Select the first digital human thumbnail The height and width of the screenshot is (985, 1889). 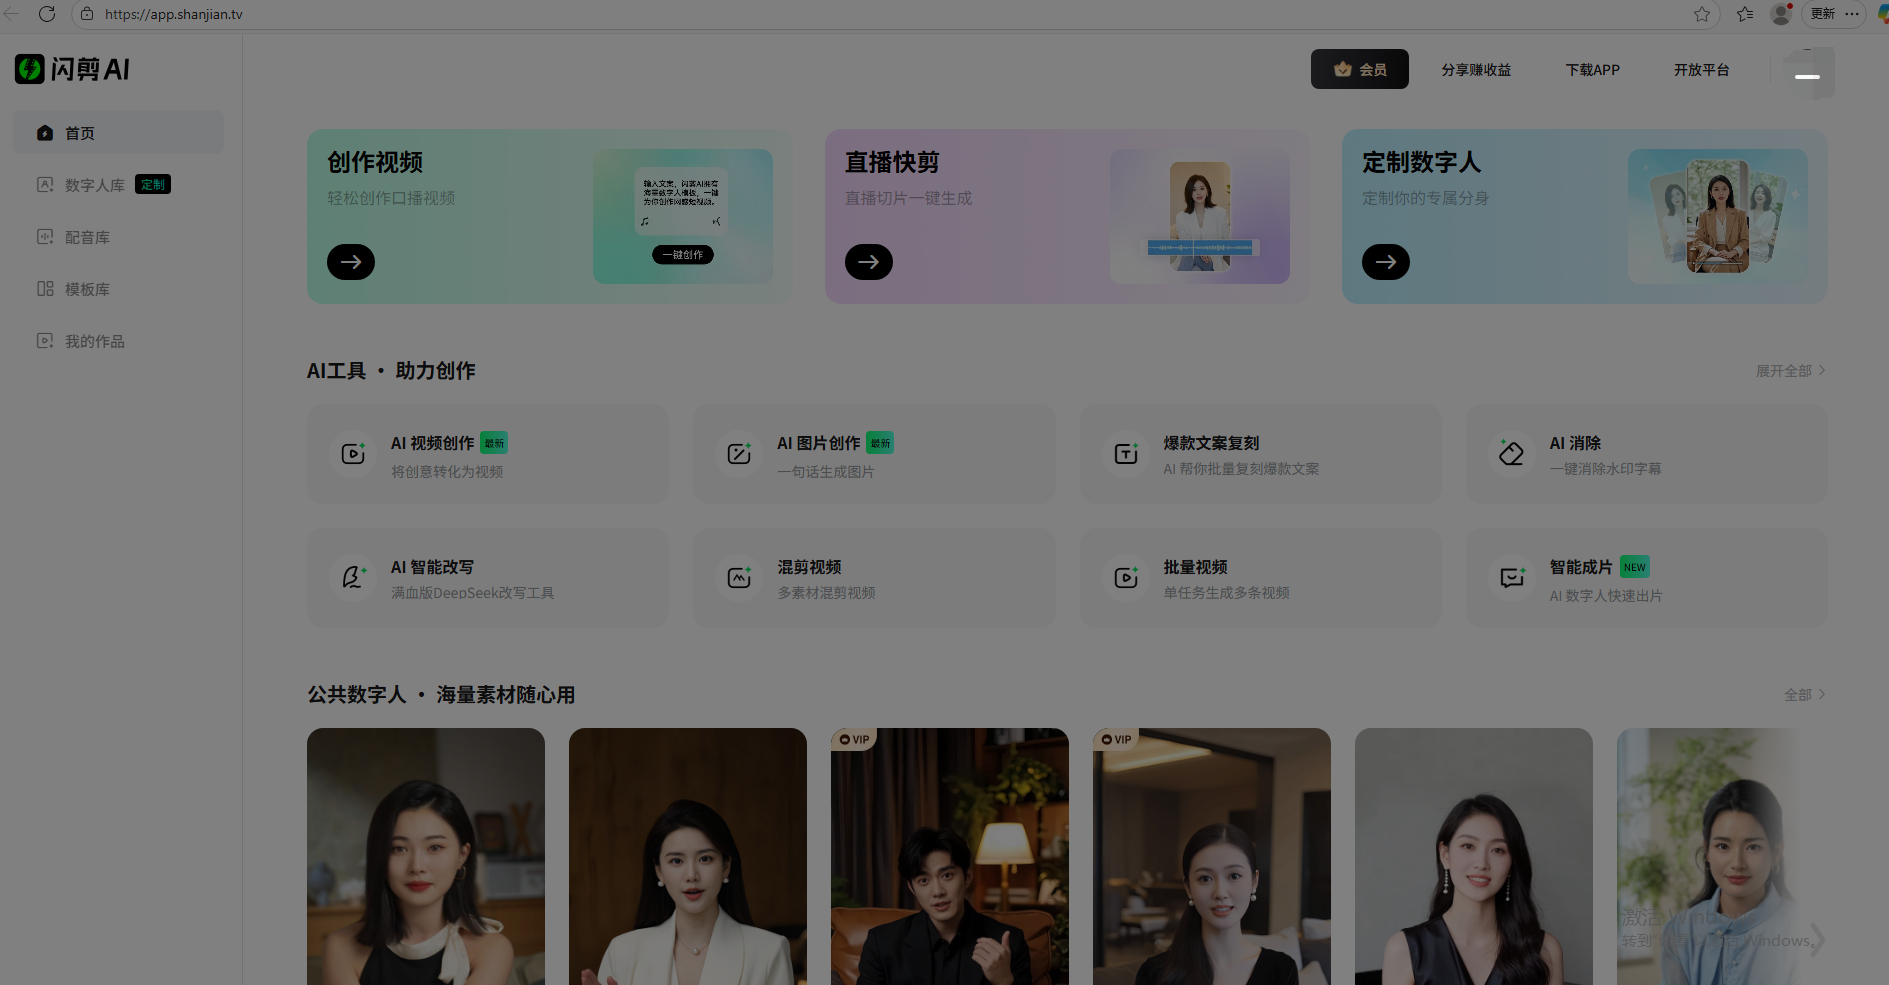[426, 856]
